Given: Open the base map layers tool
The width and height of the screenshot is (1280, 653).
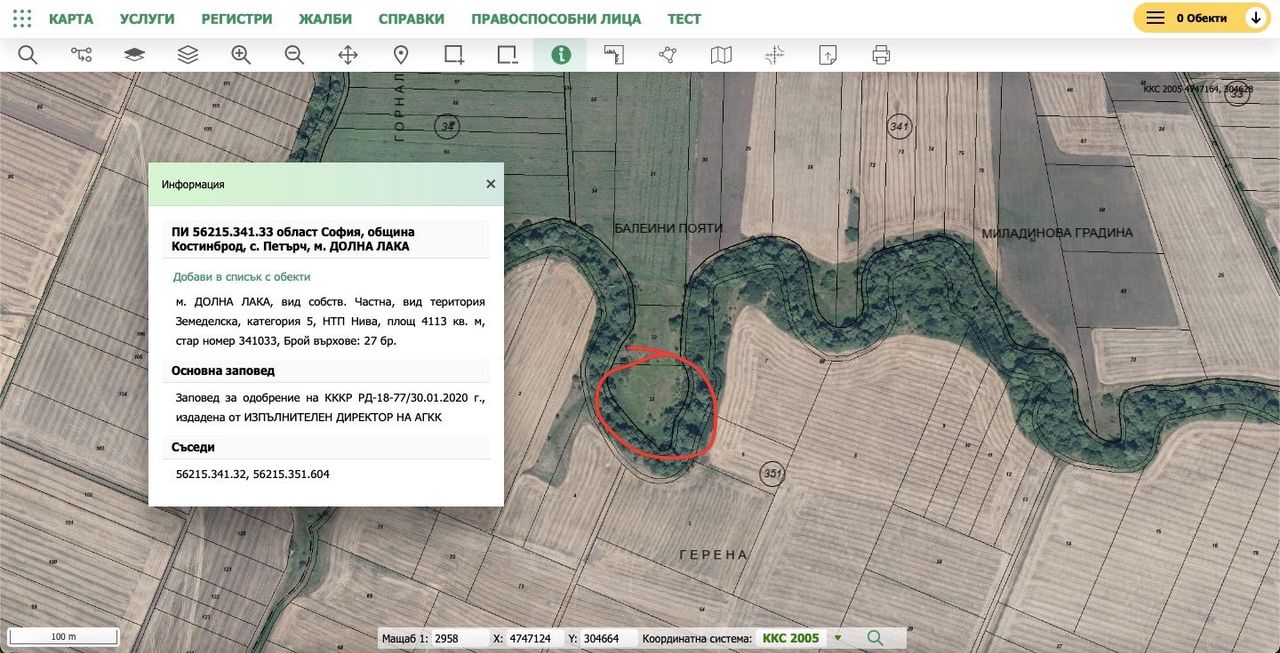Looking at the screenshot, I should tap(134, 55).
